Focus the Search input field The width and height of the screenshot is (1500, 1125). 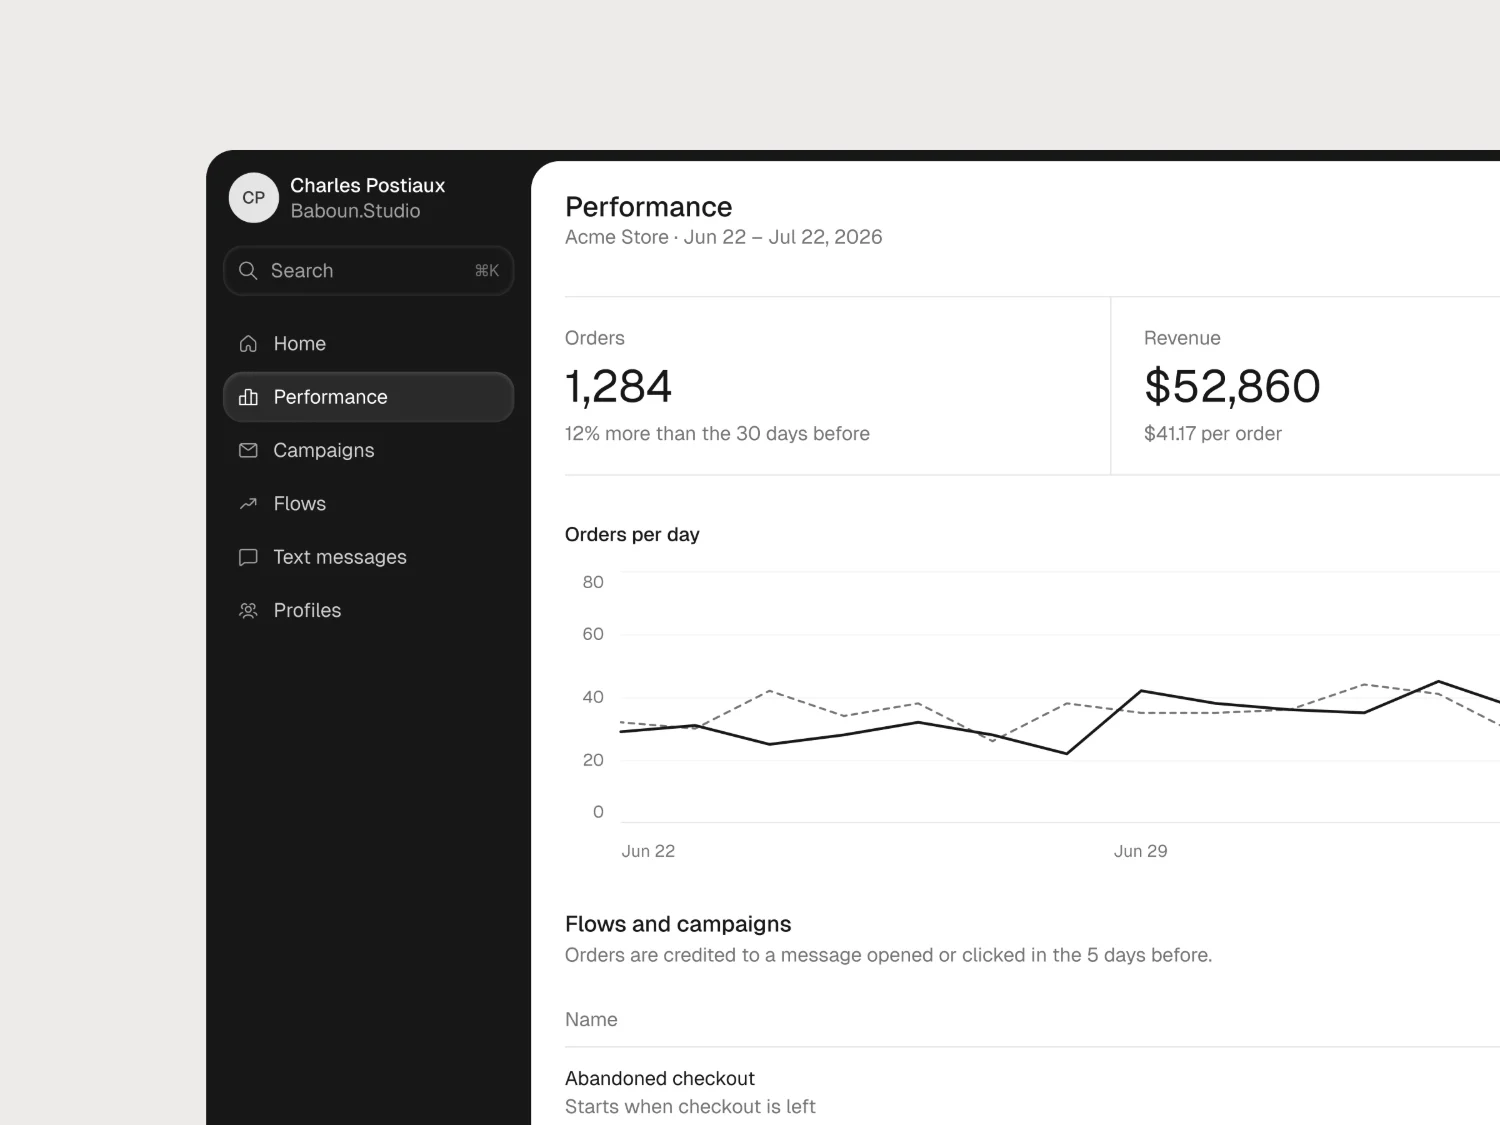click(x=369, y=271)
